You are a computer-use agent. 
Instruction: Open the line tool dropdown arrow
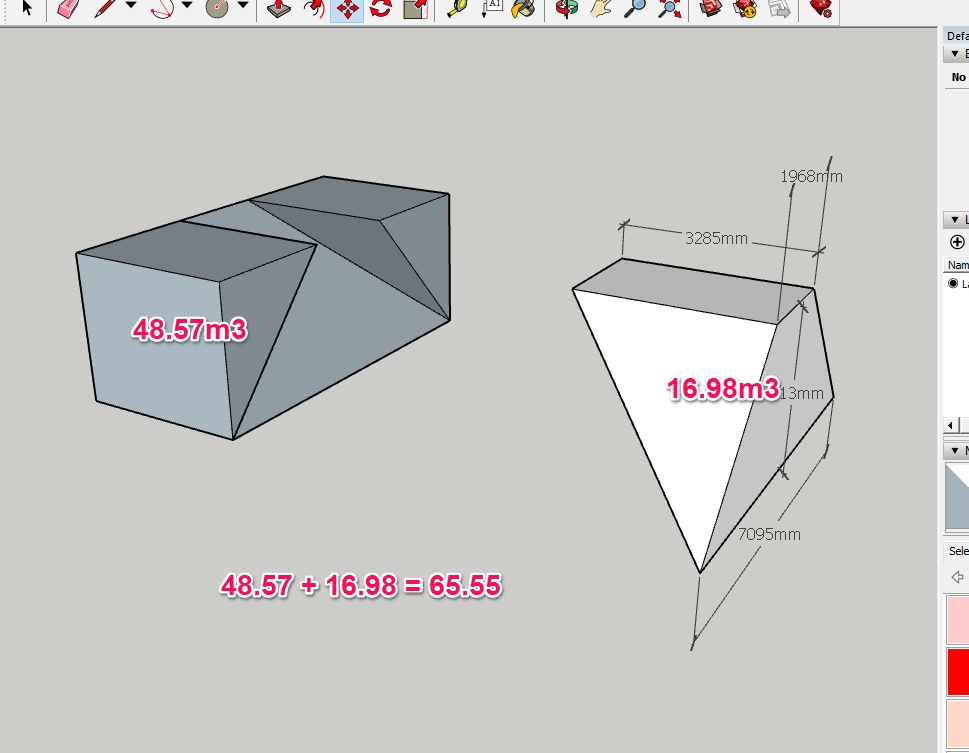(x=131, y=7)
